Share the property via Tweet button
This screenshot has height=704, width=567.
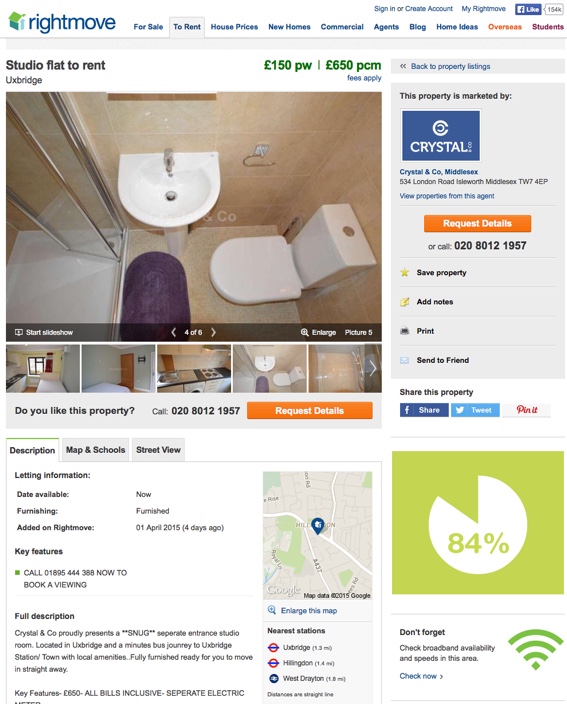(x=475, y=410)
